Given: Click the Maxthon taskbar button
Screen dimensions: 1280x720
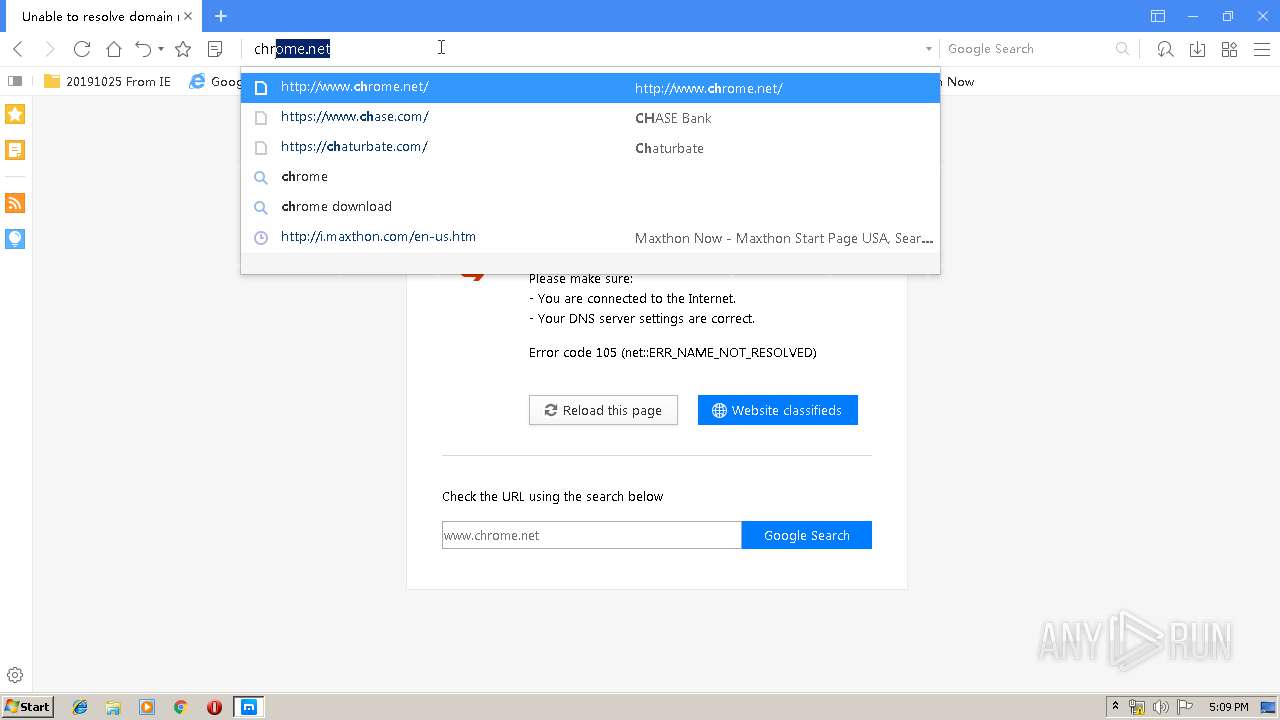Looking at the screenshot, I should 249,707.
